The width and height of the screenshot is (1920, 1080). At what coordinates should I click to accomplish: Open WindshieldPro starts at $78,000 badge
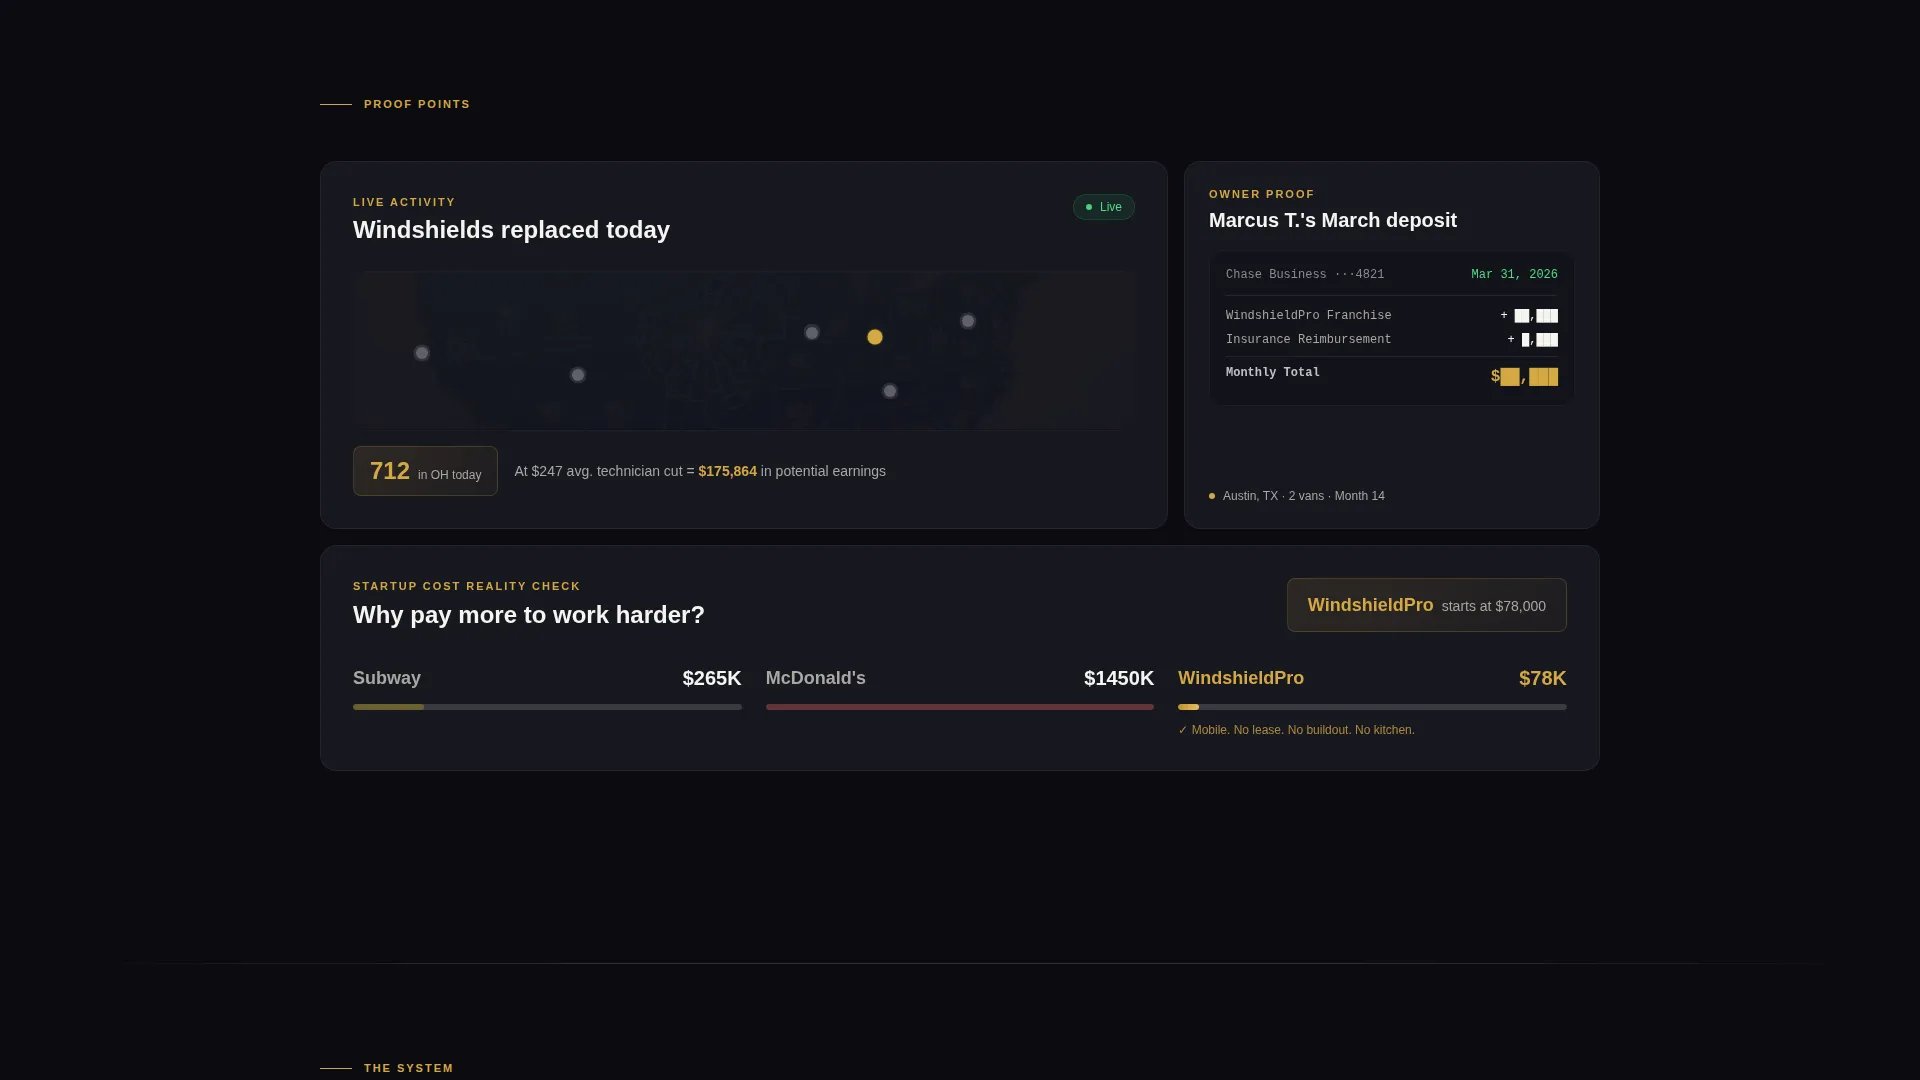(1426, 605)
